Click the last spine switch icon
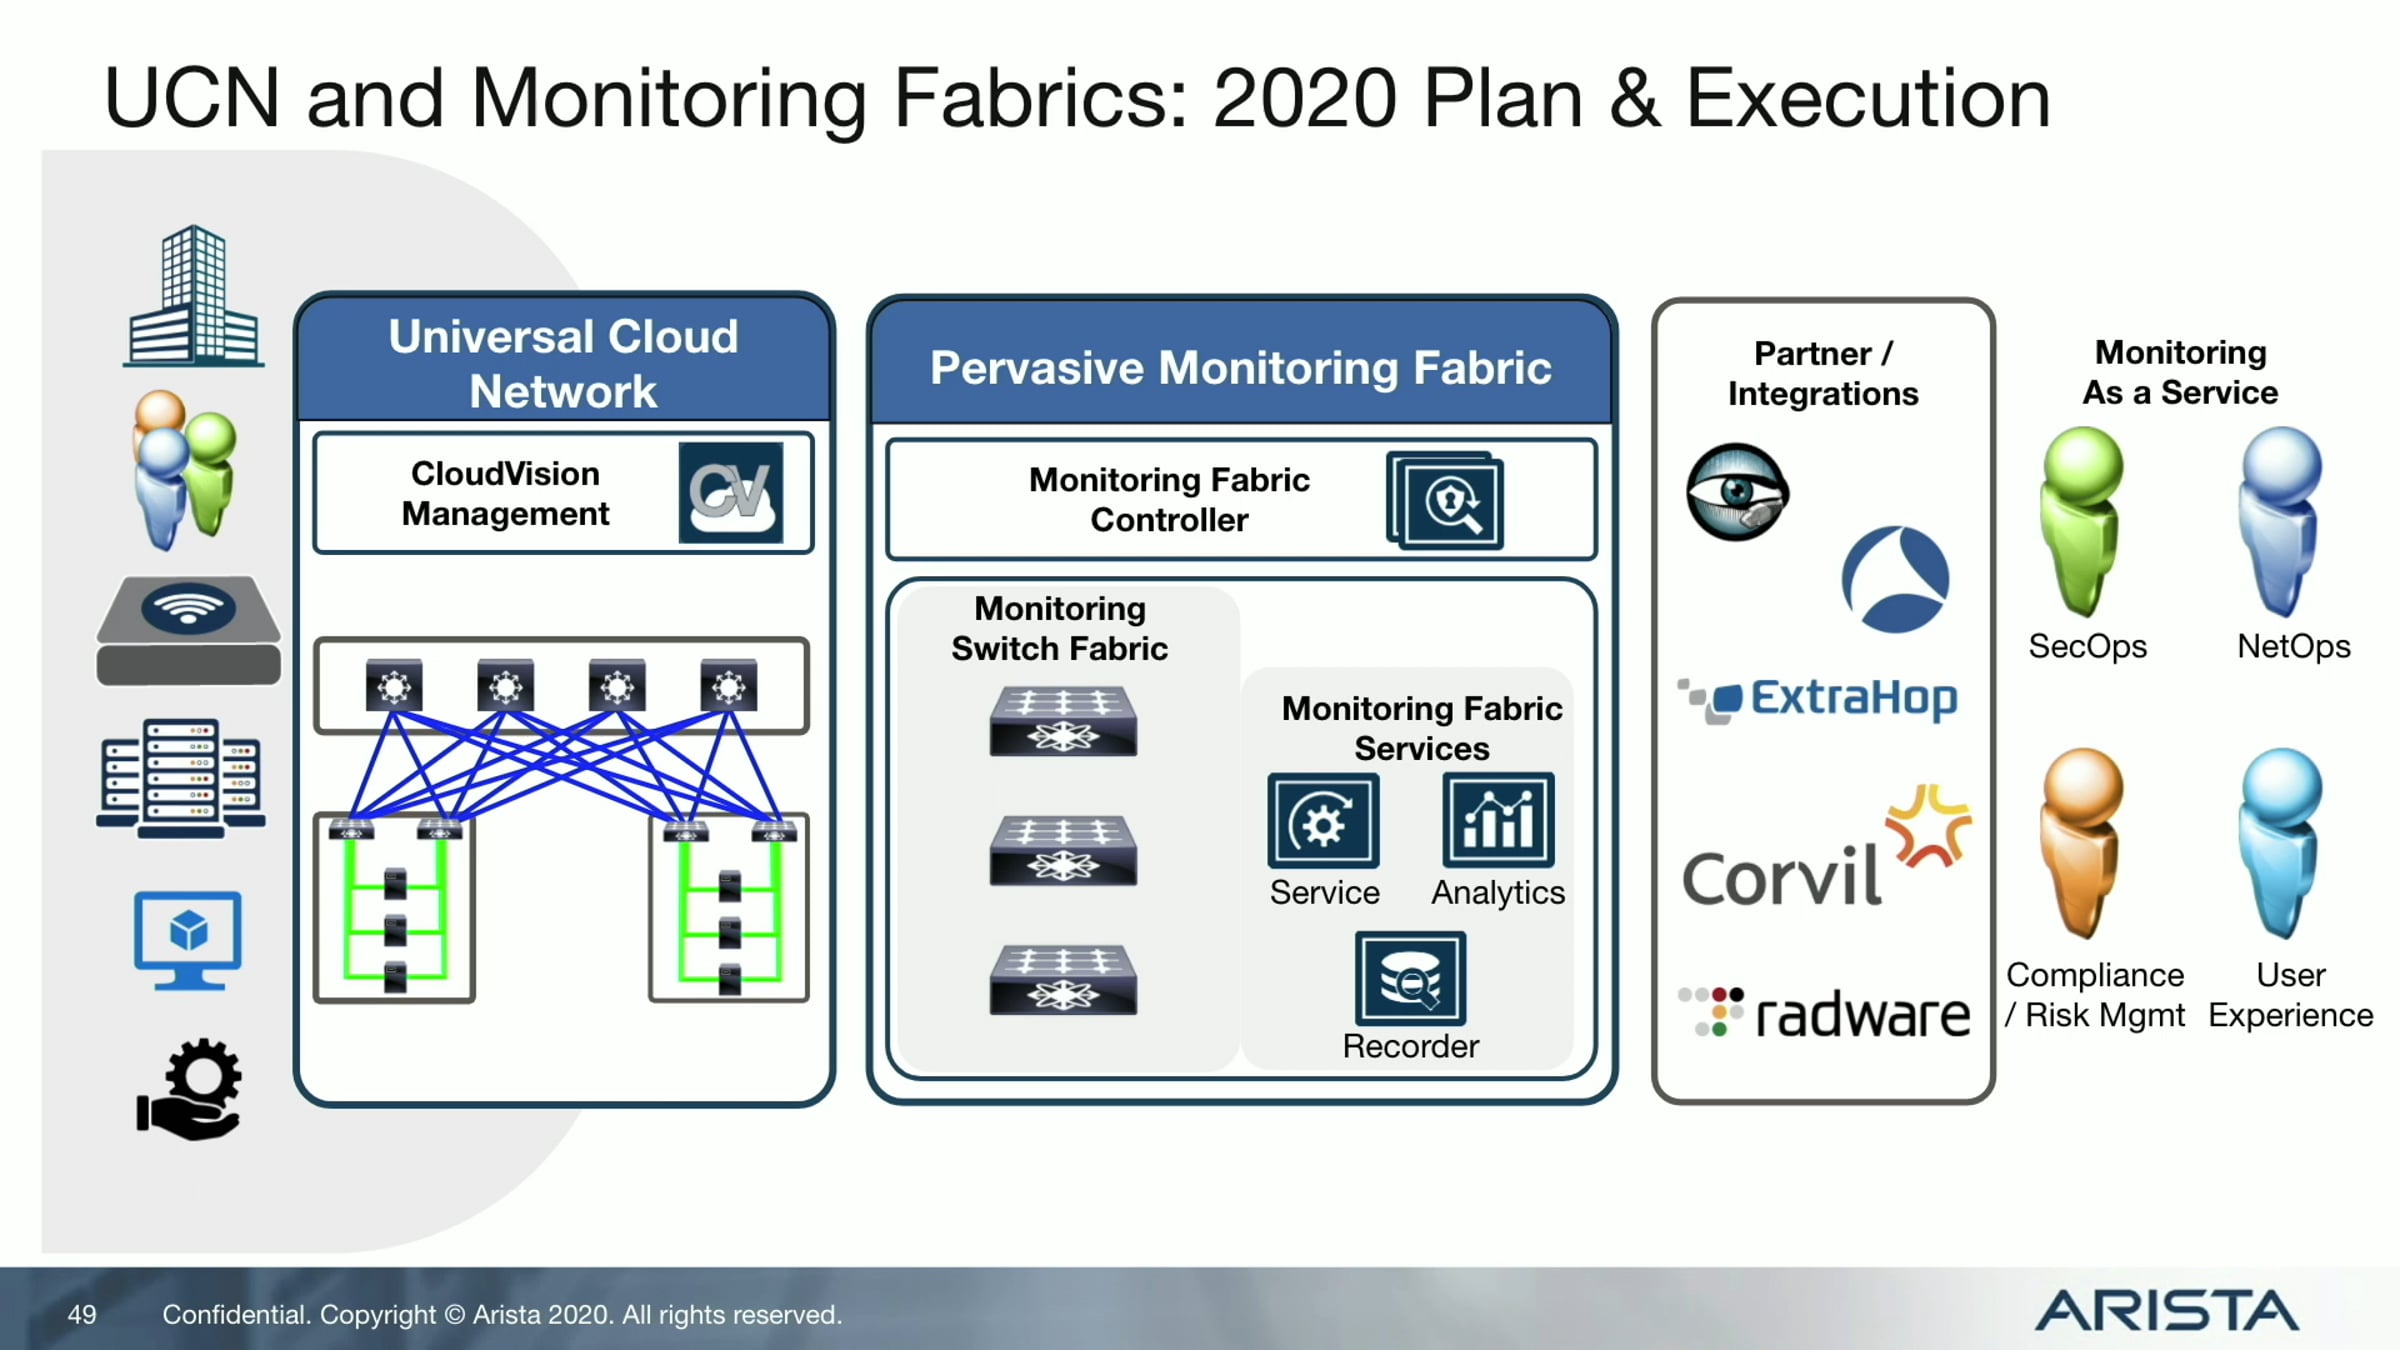Screen dimensions: 2400x1350 point(729,686)
